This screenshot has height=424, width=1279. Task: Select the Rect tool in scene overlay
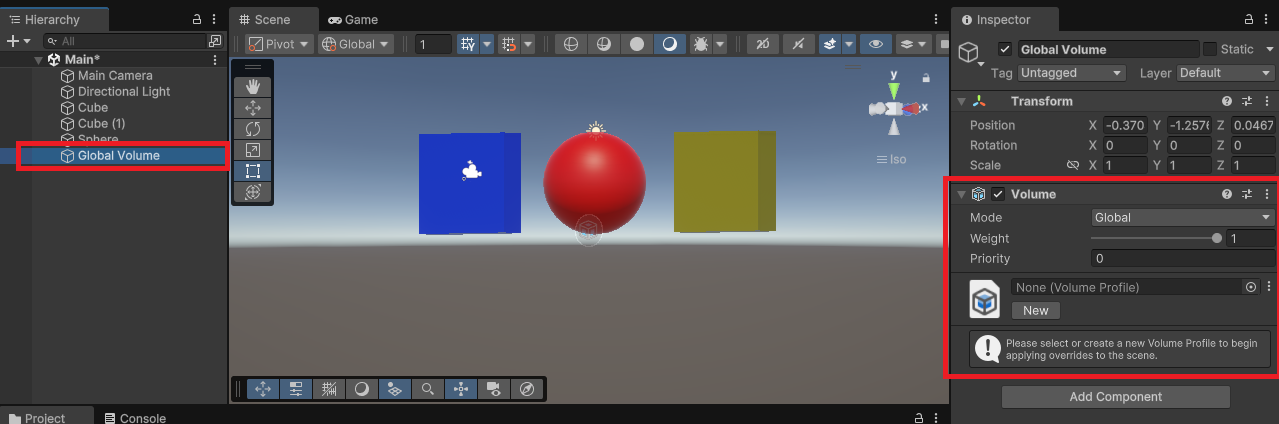point(252,170)
